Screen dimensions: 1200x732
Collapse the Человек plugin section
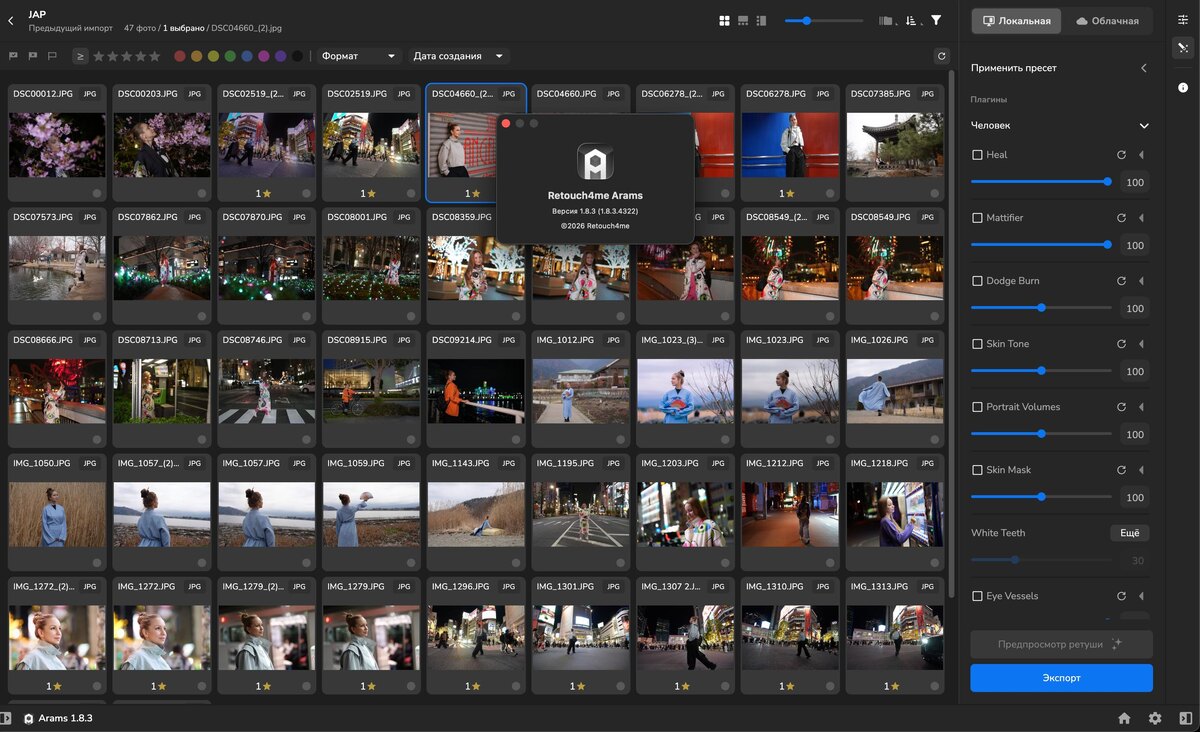click(1144, 126)
